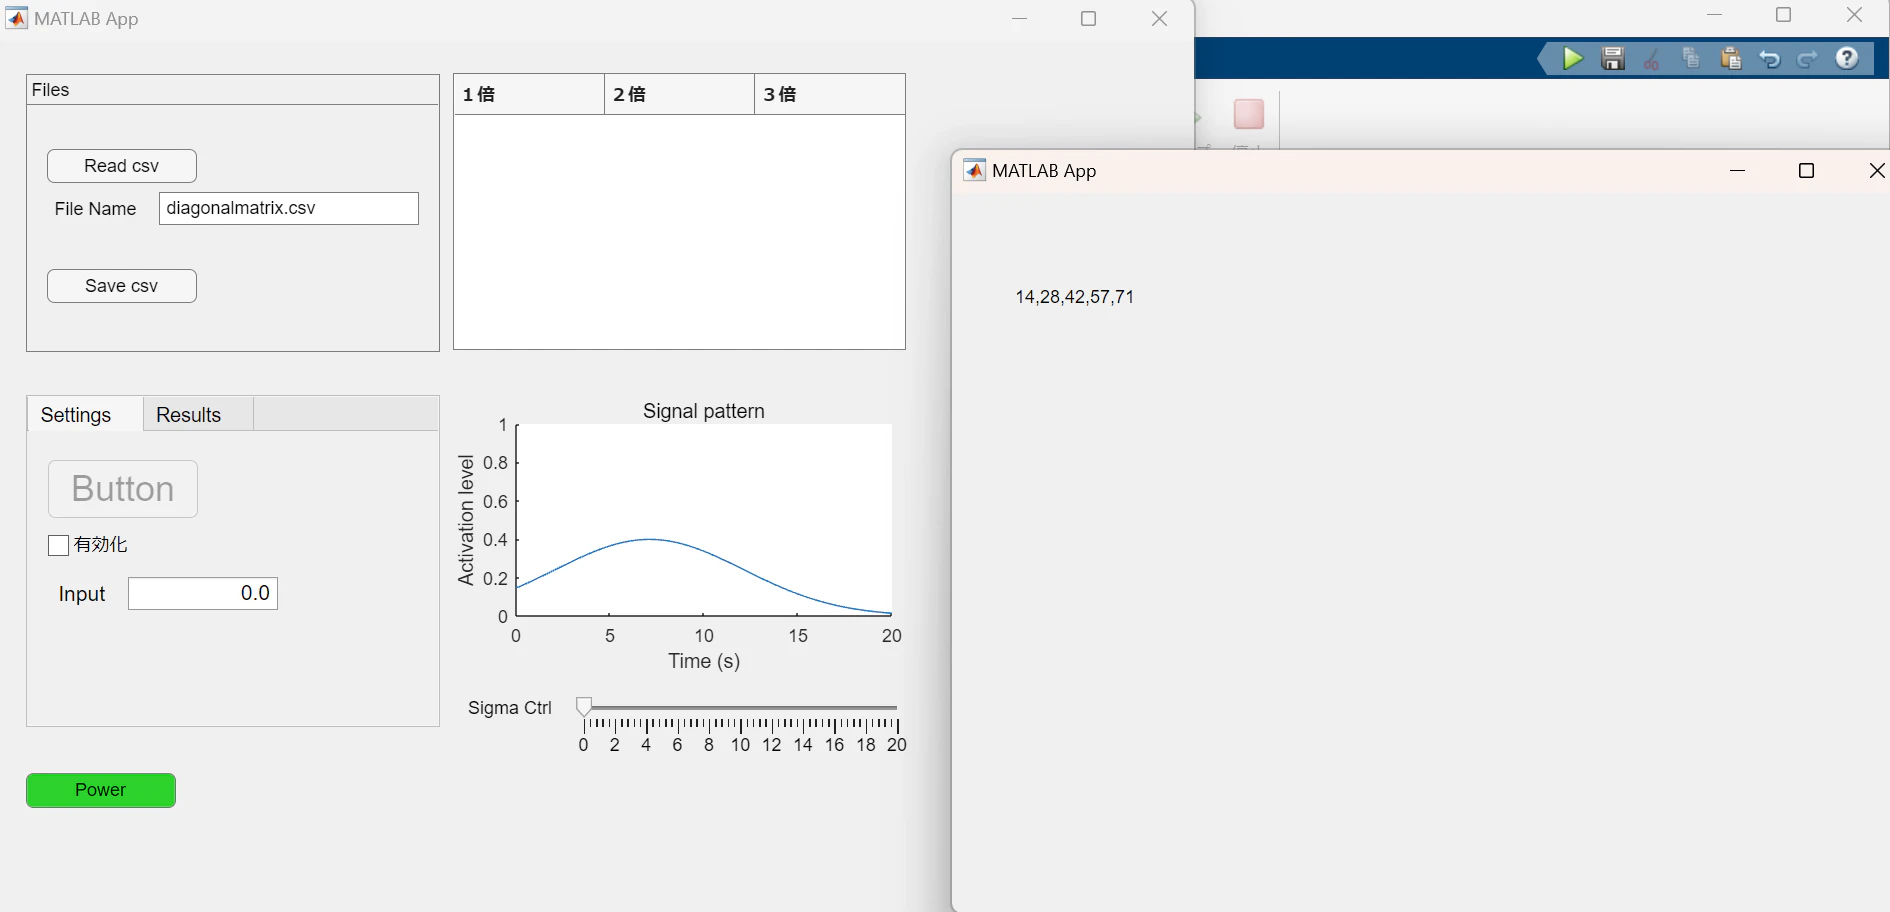Screen dimensions: 1890x912
Task: Click the save floppy disk icon
Action: pos(1613,59)
